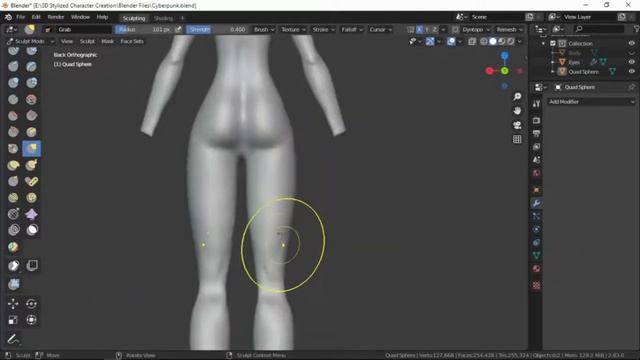Open the Modifiers wrench properties tab
Image resolution: width=640 pixels, height=360 pixels.
(x=536, y=203)
